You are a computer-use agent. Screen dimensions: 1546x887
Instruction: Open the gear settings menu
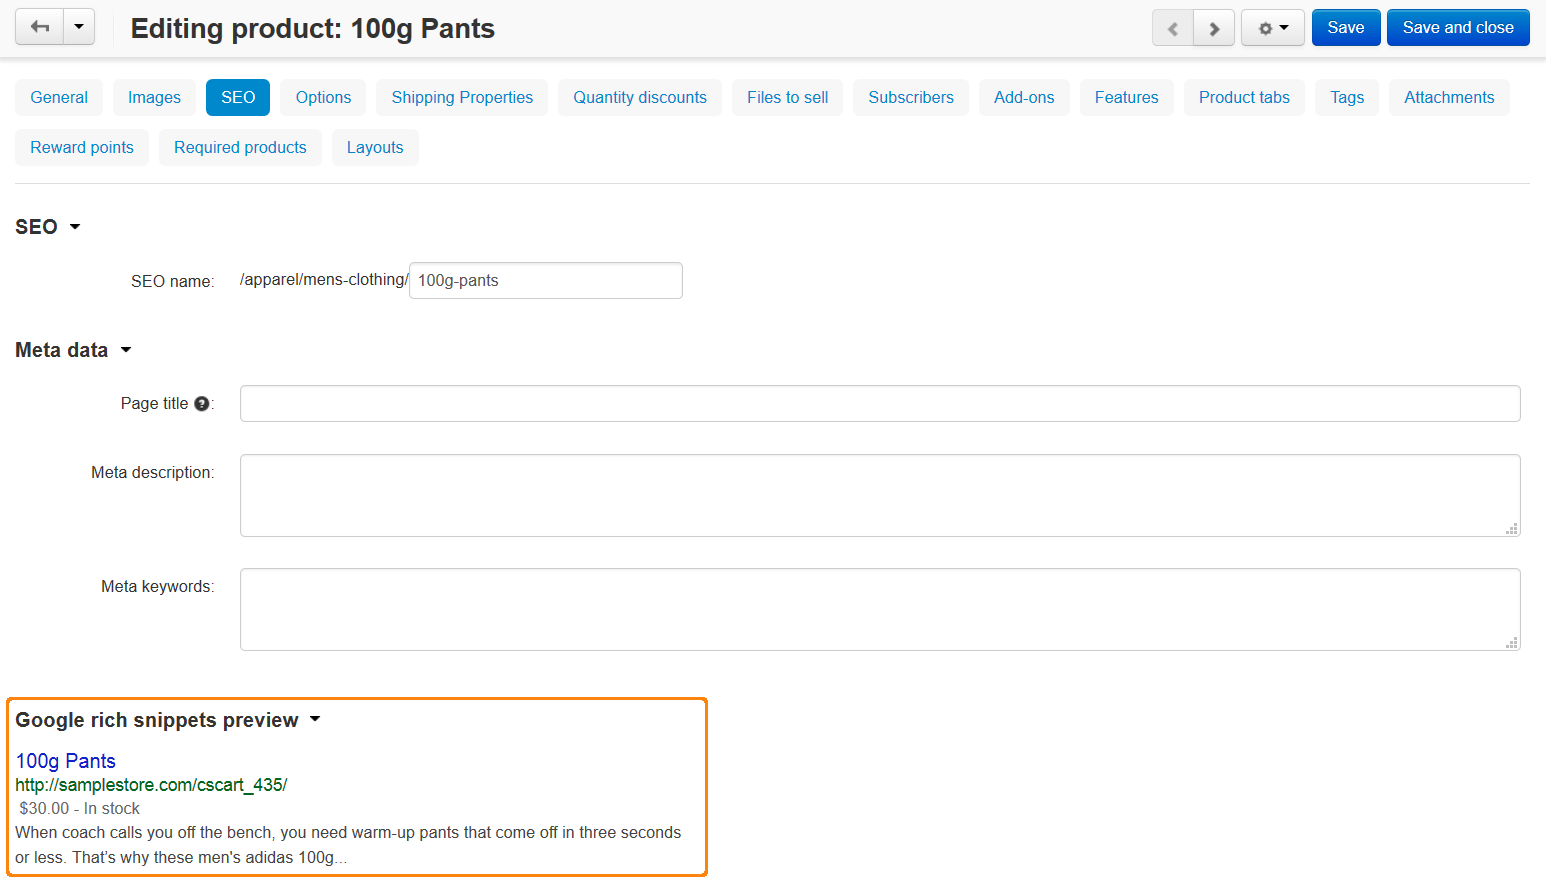pos(1273,28)
